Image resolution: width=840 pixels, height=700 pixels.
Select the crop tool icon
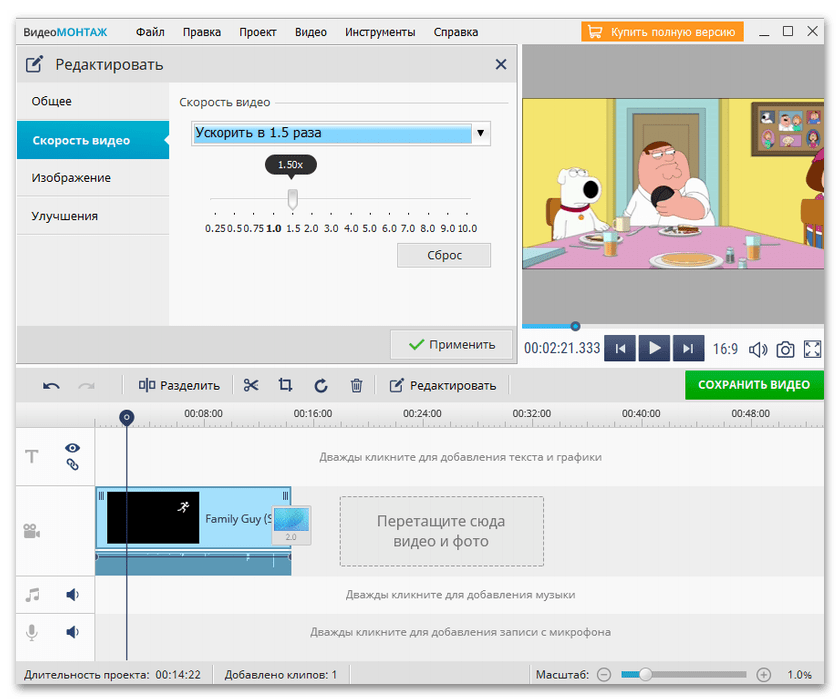tap(286, 385)
